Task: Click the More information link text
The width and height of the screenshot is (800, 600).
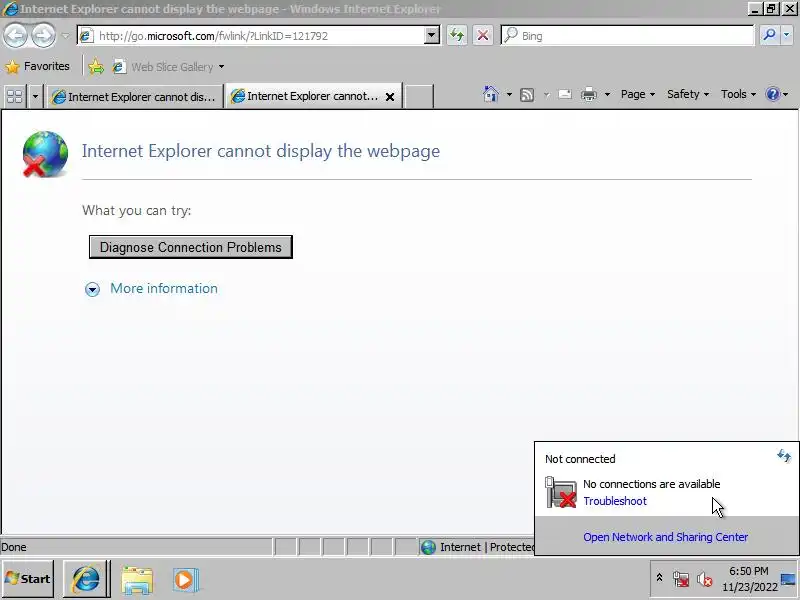Action: click(164, 288)
